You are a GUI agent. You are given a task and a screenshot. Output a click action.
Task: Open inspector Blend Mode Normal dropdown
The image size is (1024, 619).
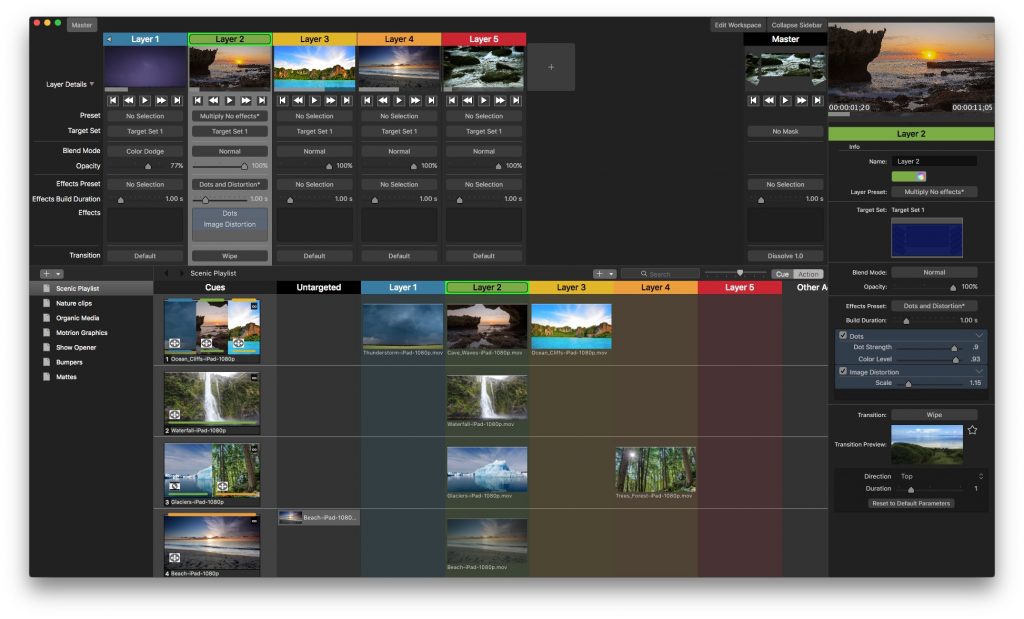click(935, 272)
